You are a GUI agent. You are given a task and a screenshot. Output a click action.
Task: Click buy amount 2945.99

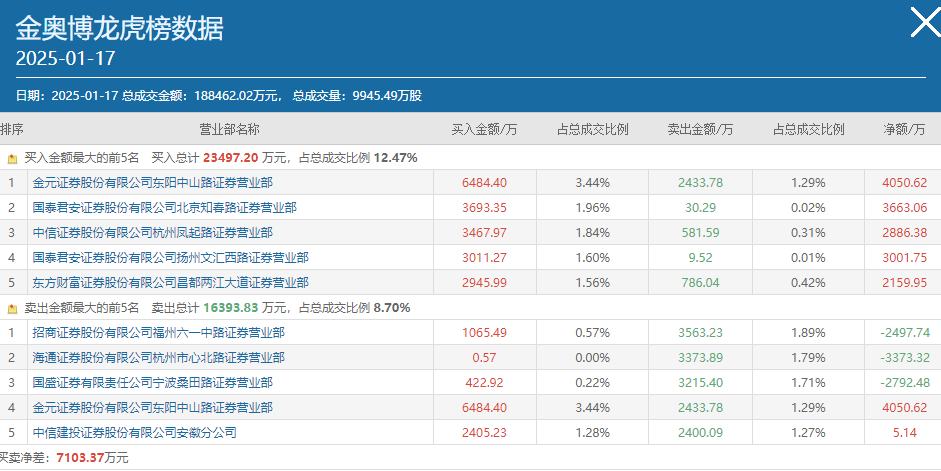pos(484,283)
